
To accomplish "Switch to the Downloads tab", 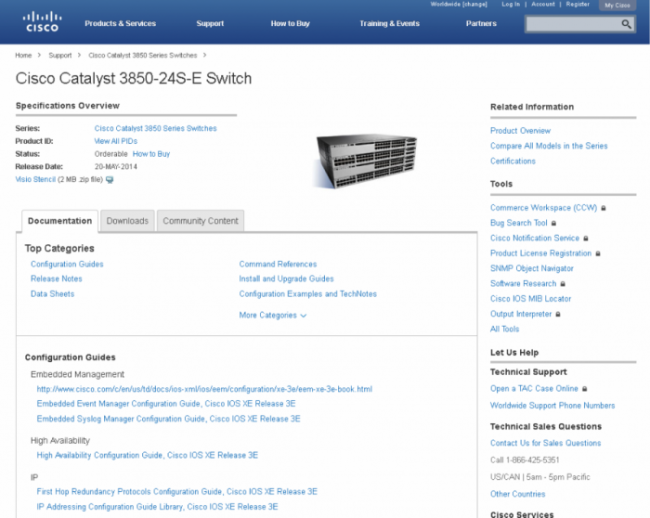I will [127, 221].
